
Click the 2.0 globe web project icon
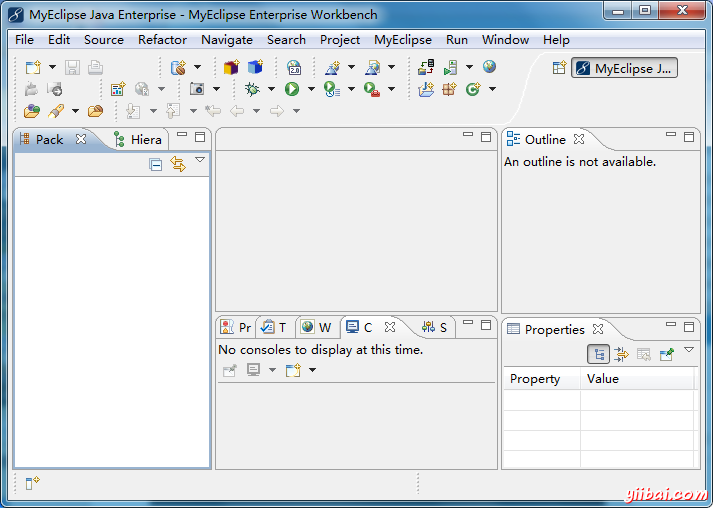click(294, 67)
